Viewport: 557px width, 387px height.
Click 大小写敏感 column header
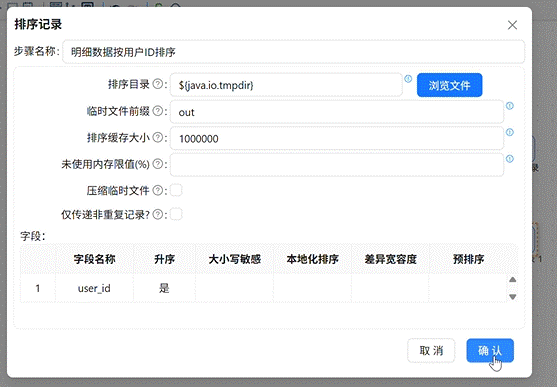[x=234, y=259]
